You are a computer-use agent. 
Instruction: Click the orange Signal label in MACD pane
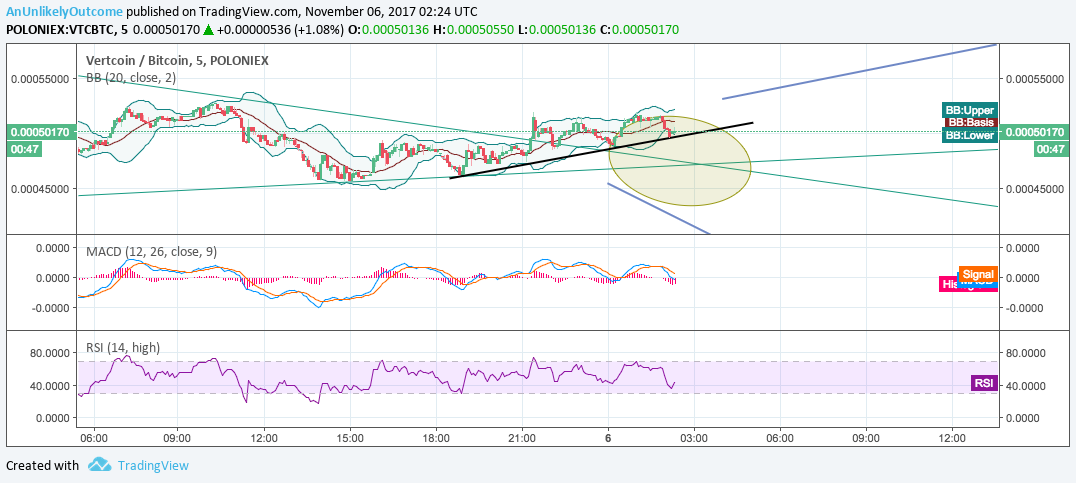pos(976,274)
